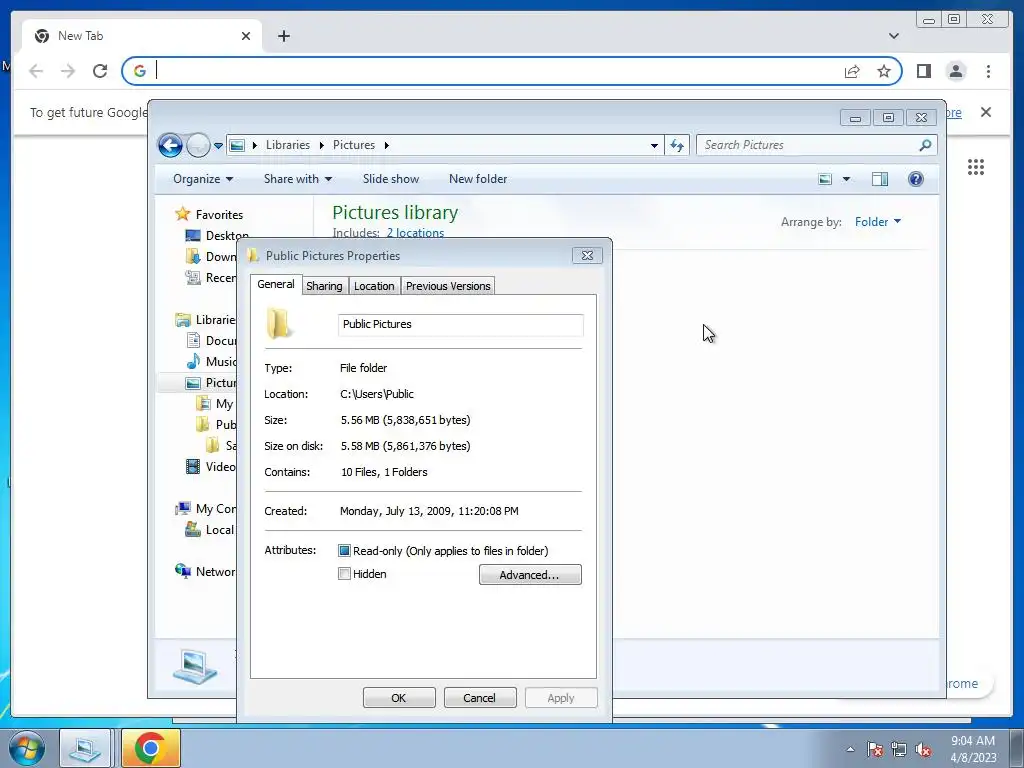Open the view options dropdown arrow
1024x768 pixels.
coord(846,179)
